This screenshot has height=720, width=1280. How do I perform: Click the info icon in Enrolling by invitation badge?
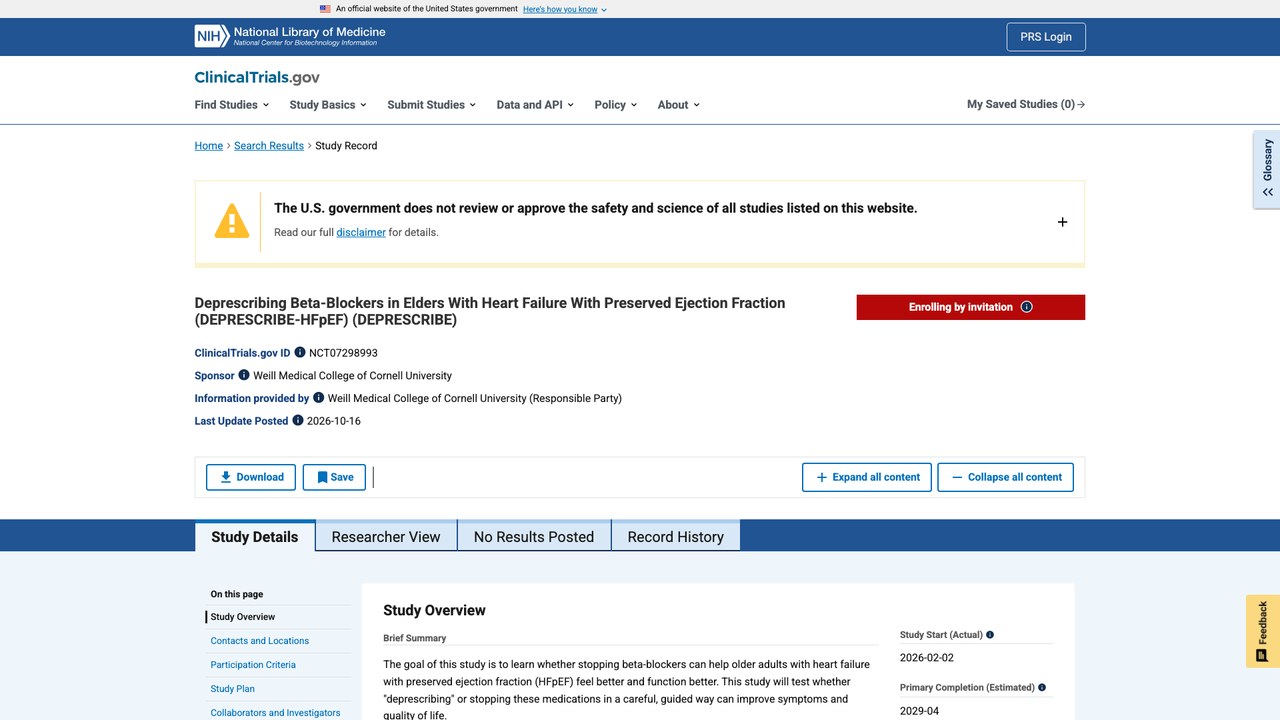[x=1026, y=307]
